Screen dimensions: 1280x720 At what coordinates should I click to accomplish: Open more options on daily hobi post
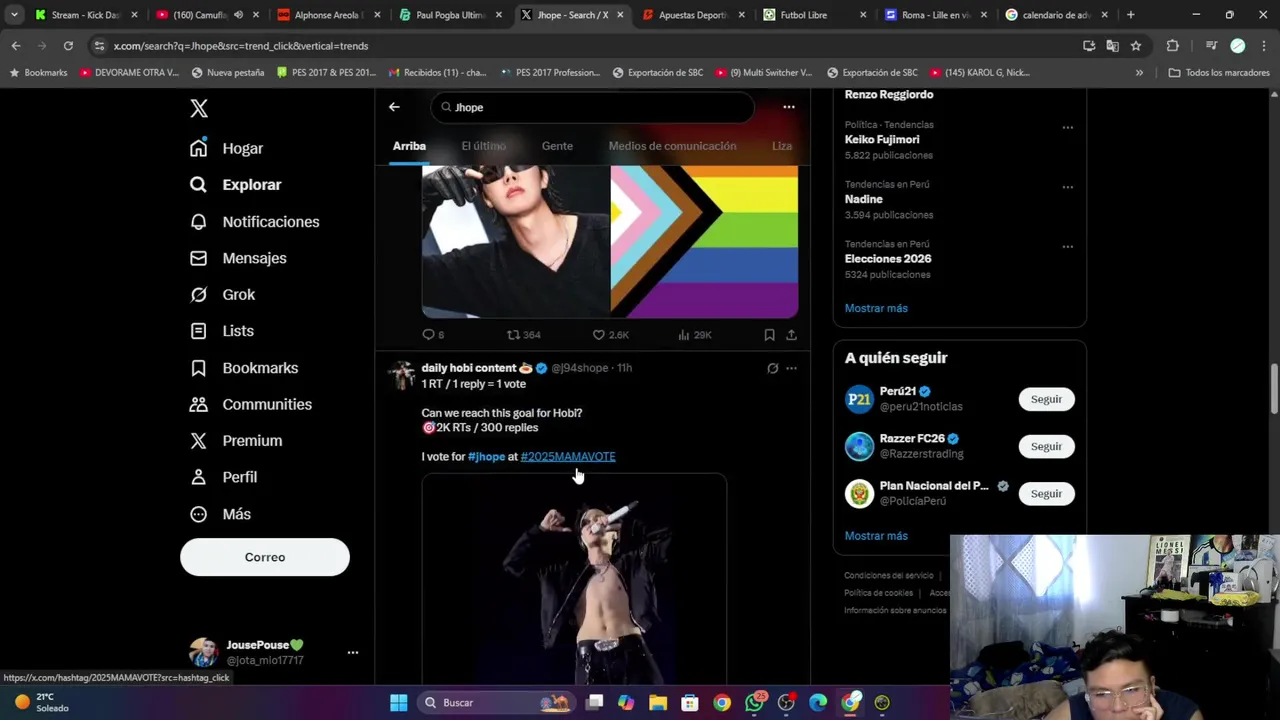791,368
